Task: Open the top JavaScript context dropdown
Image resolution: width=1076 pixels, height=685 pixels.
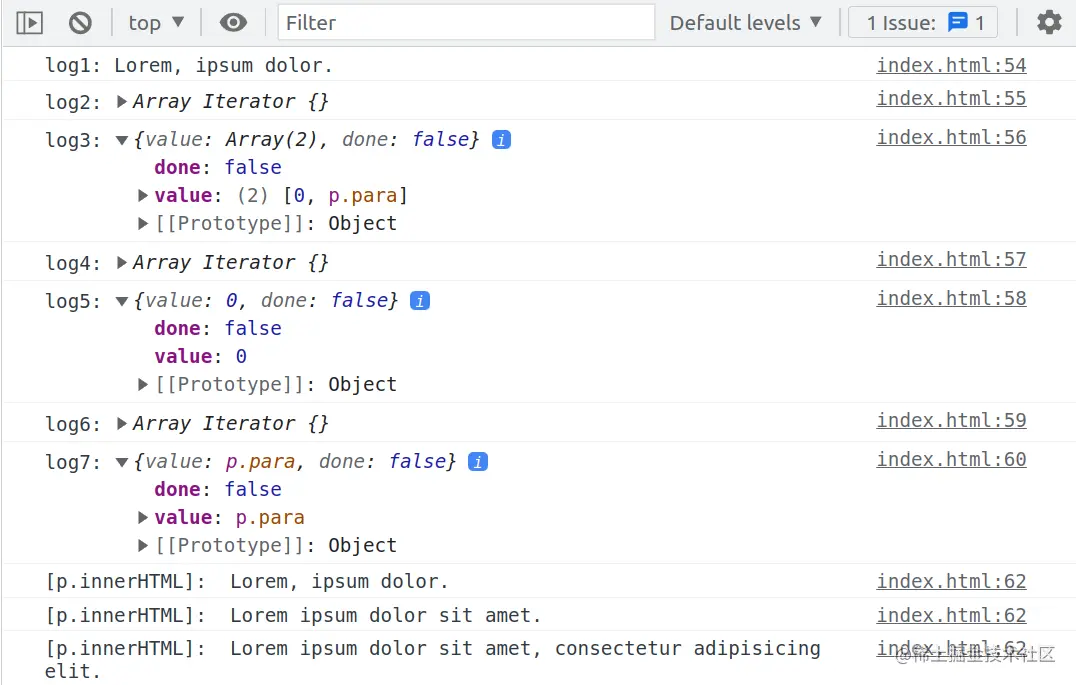Action: (156, 22)
